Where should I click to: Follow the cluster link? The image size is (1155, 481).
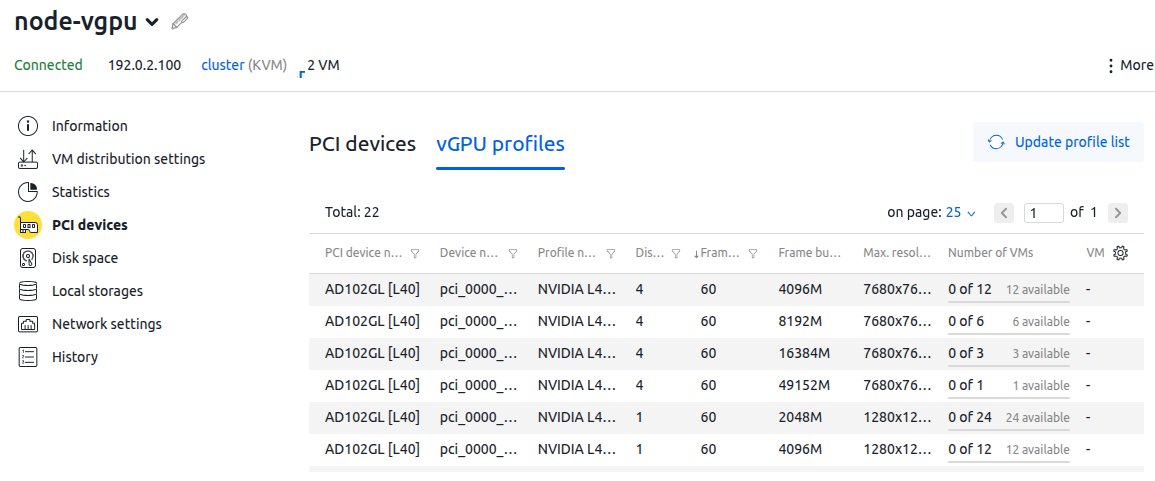point(223,65)
